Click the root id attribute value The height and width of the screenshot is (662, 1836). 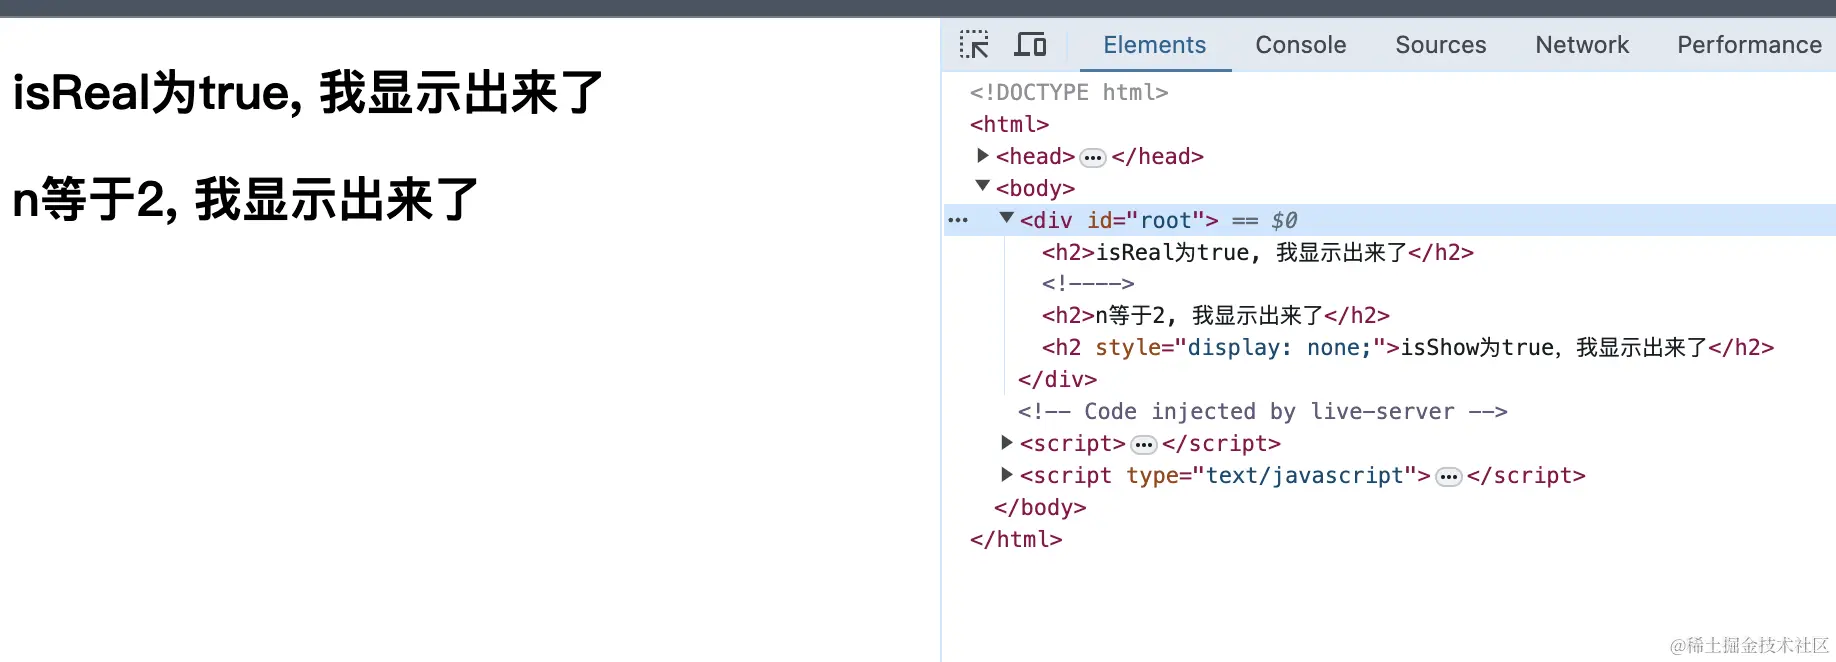[1166, 220]
